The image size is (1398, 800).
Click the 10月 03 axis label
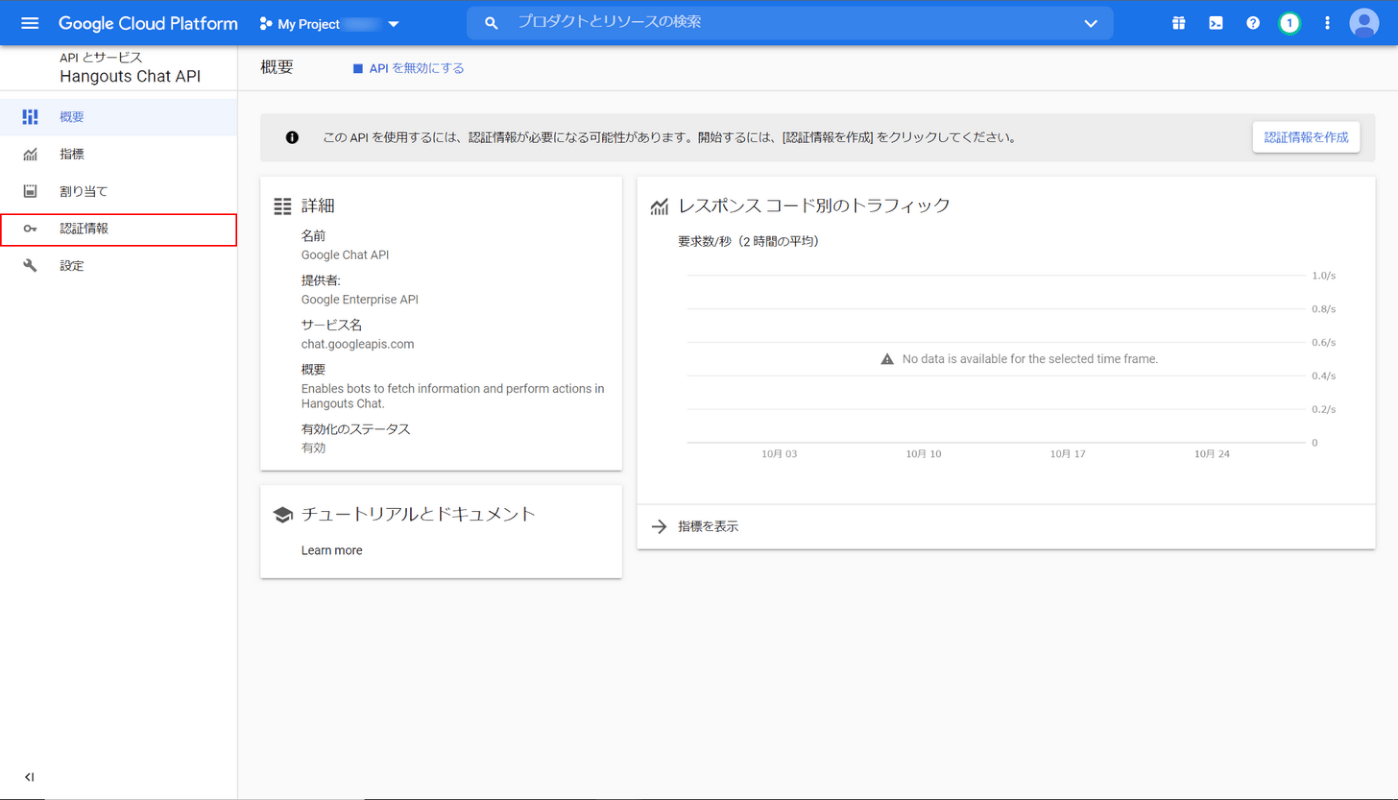click(x=779, y=454)
